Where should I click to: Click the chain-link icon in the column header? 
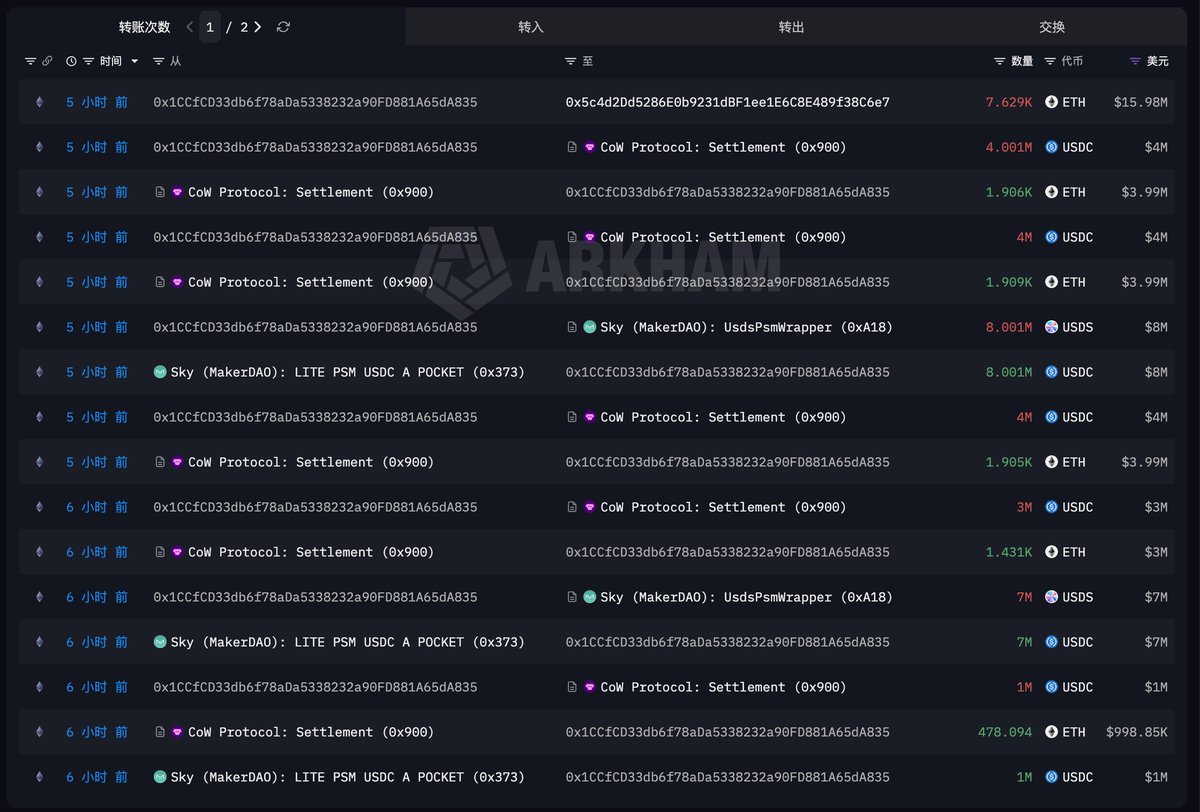point(47,61)
